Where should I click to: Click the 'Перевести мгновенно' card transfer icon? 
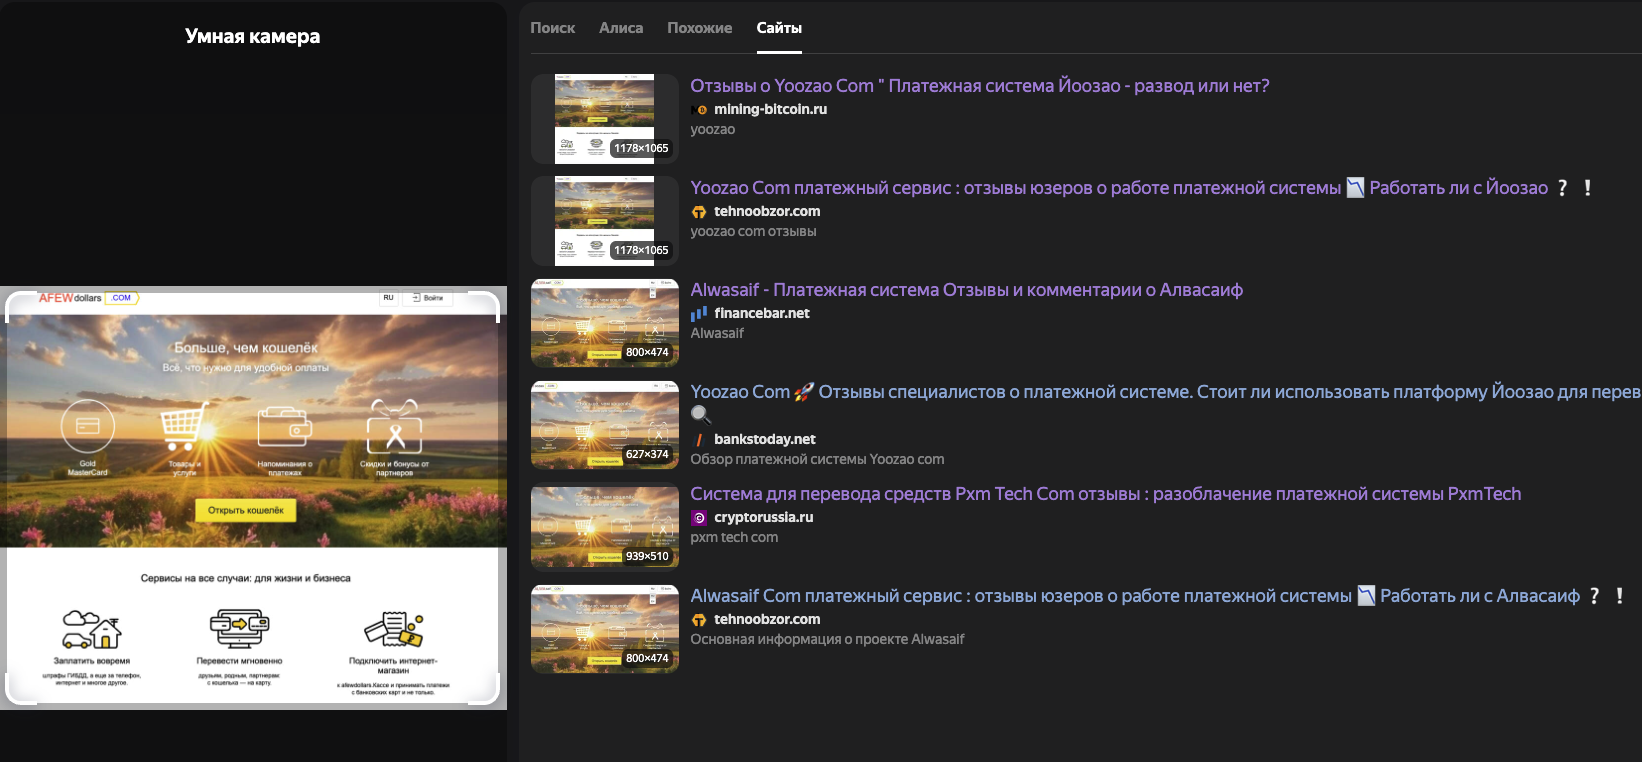pos(240,629)
